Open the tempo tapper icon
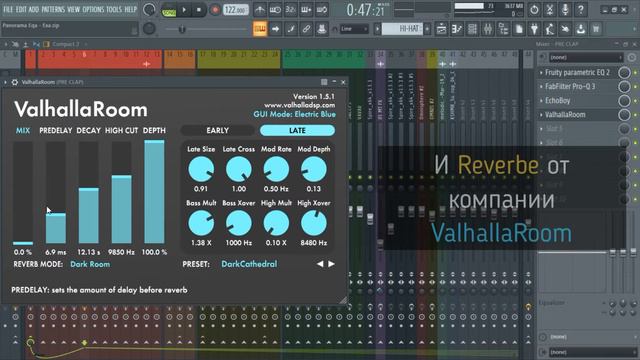 (x=550, y=29)
